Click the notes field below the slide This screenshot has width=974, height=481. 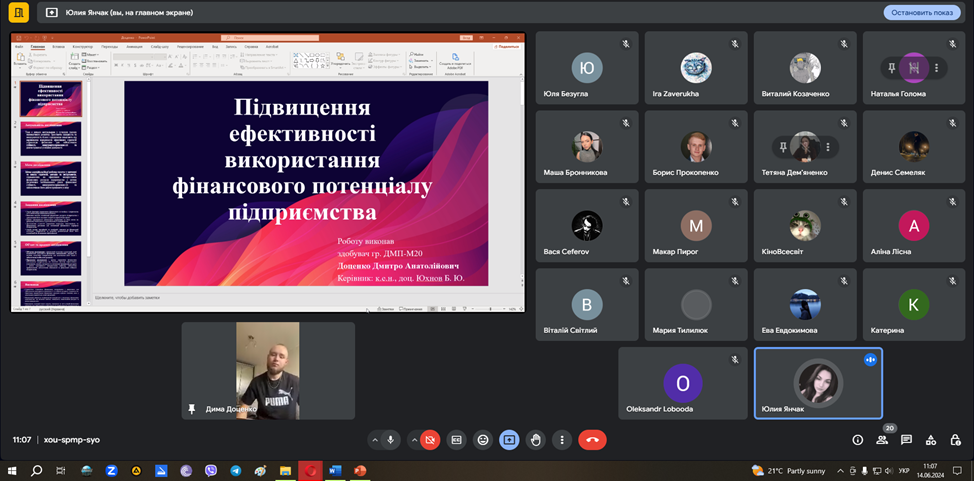[307, 298]
